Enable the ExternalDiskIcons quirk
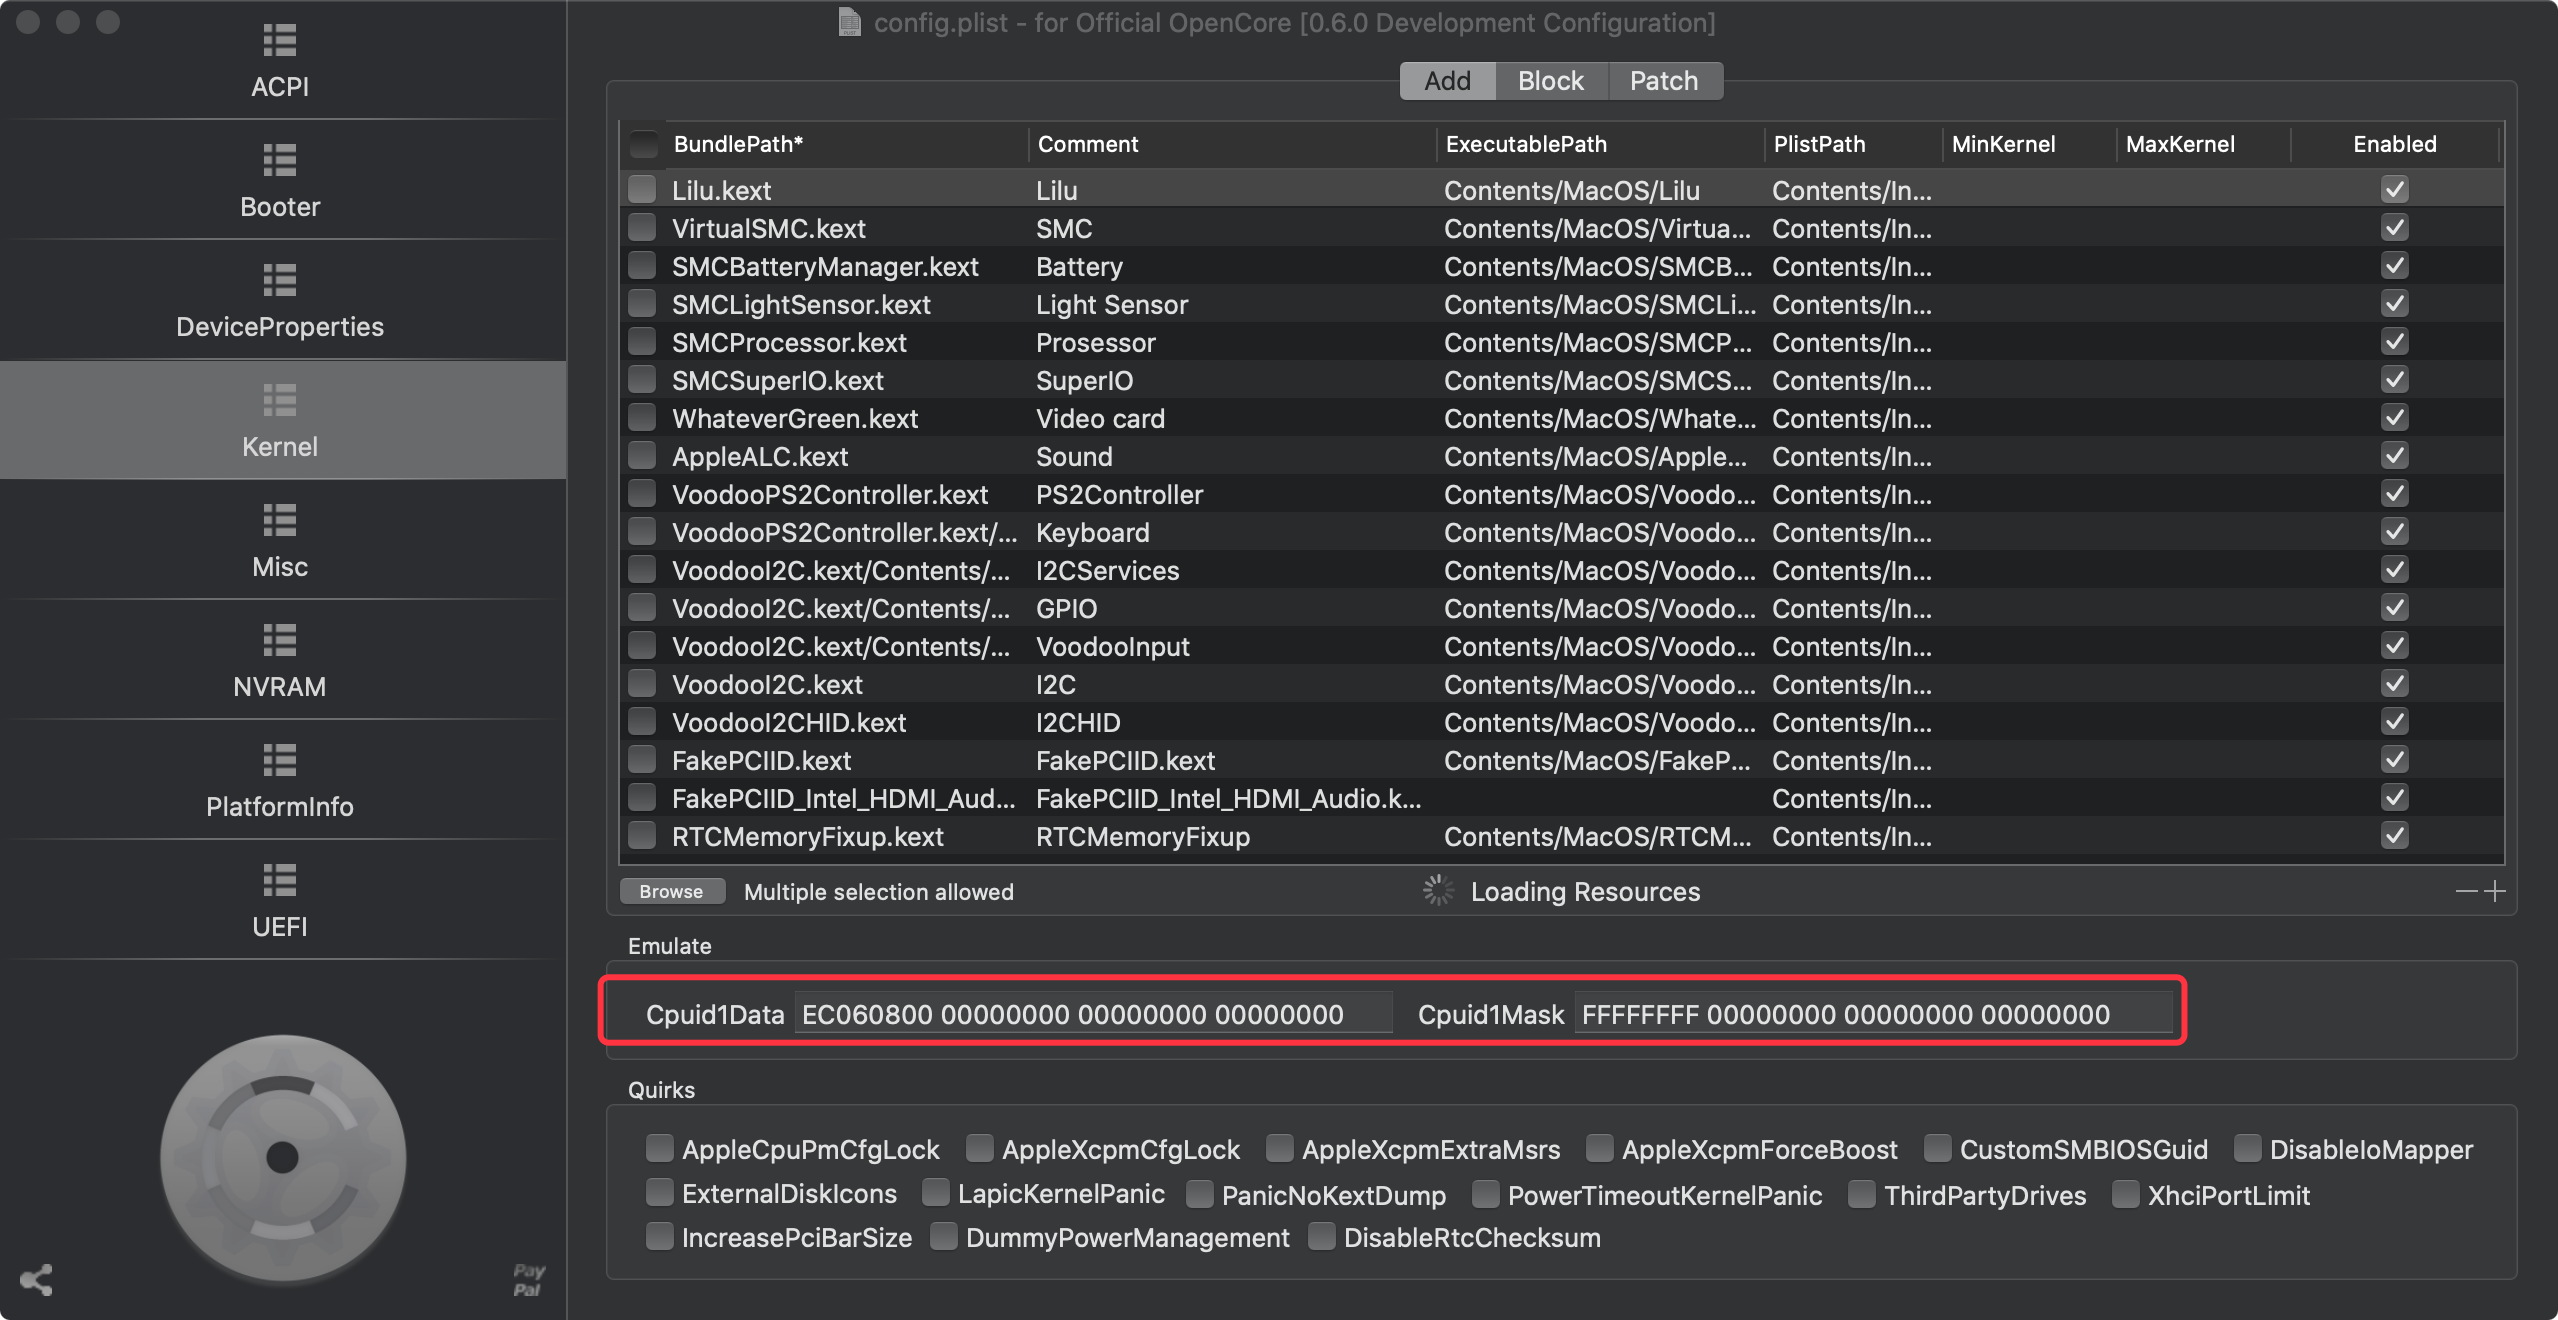 659,1193
